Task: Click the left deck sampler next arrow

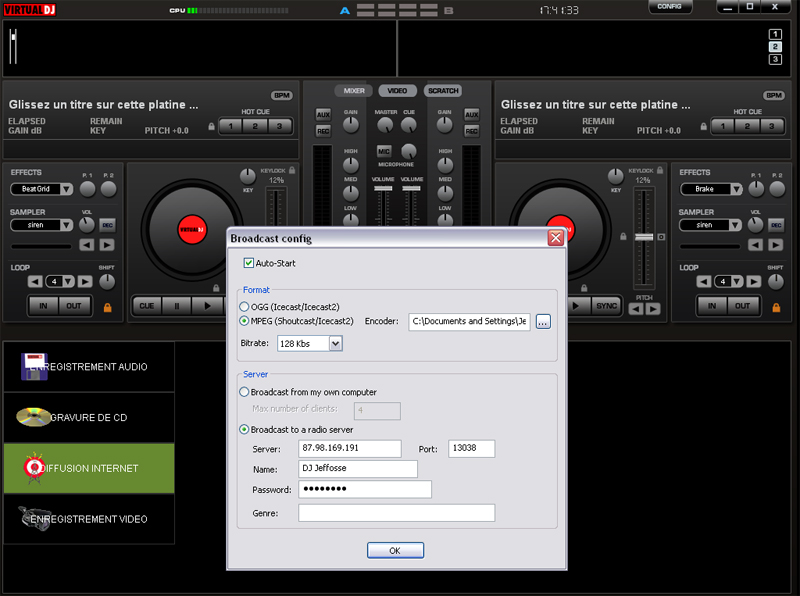Action: [107, 245]
